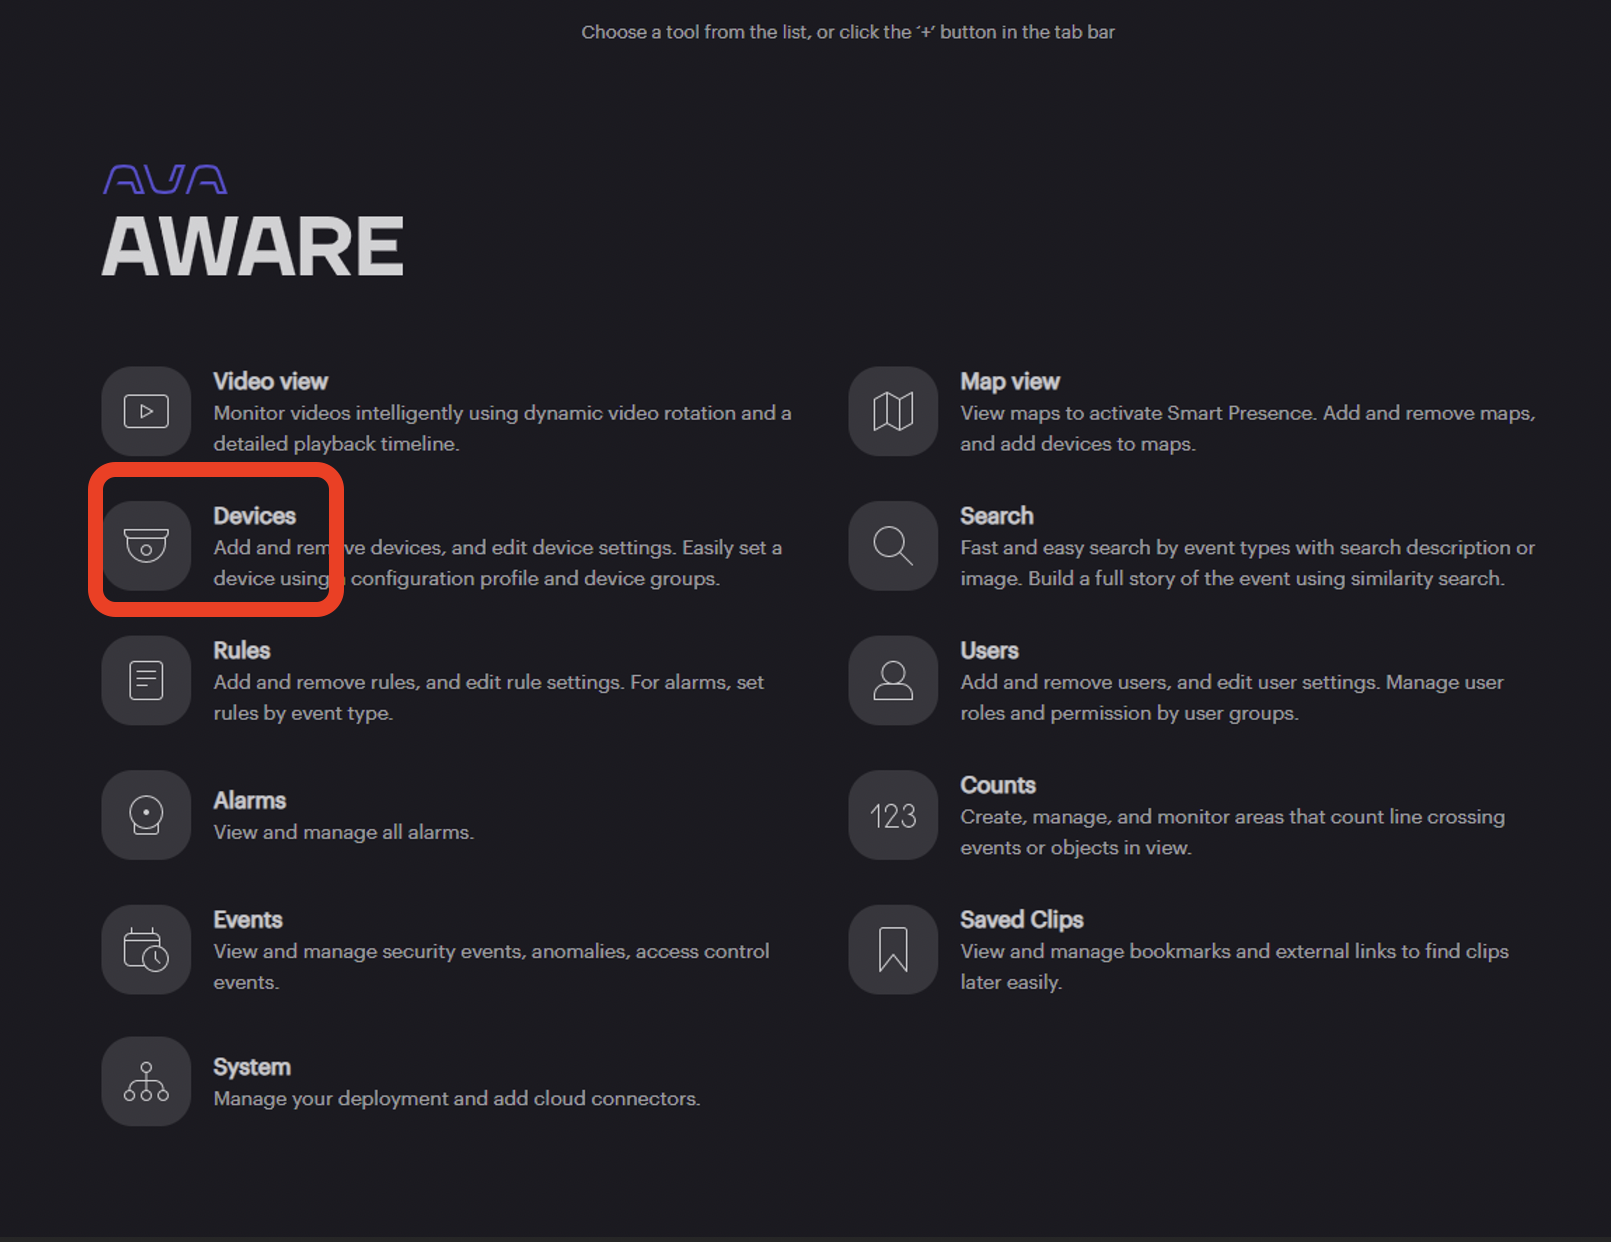Click 'View and manage security events' text
Image resolution: width=1611 pixels, height=1242 pixels.
491,966
